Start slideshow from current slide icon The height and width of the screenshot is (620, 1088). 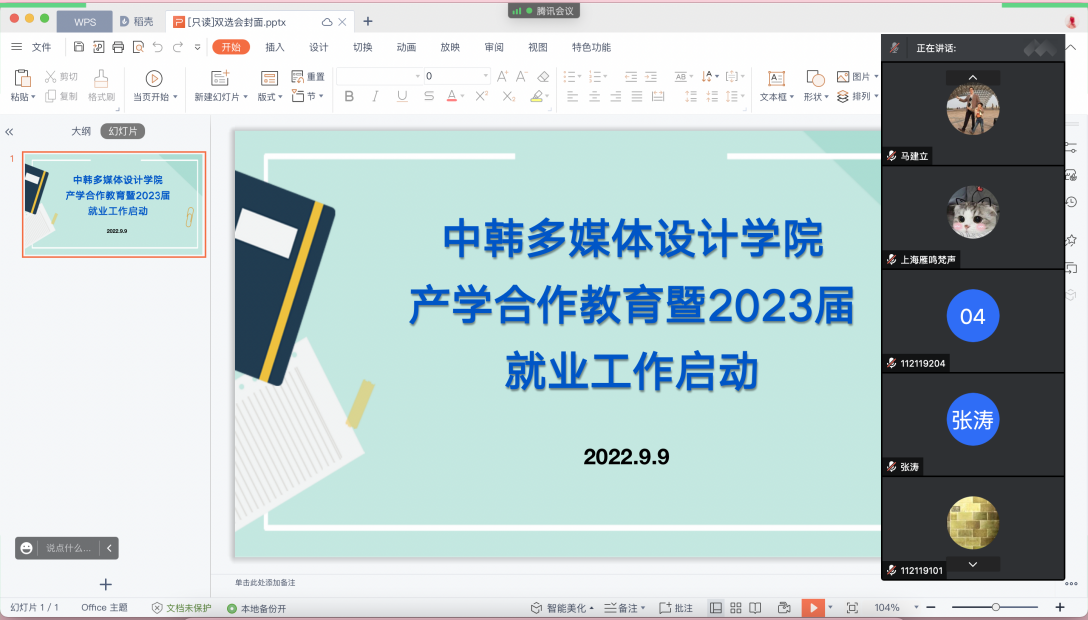tap(153, 78)
